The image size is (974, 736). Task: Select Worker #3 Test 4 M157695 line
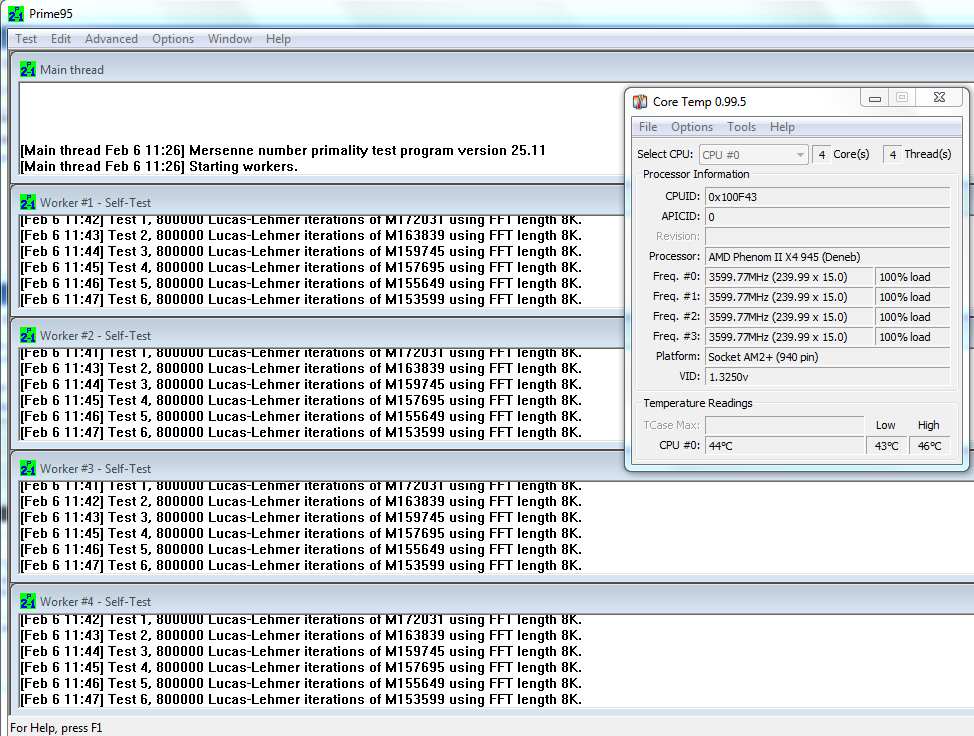tap(301, 534)
